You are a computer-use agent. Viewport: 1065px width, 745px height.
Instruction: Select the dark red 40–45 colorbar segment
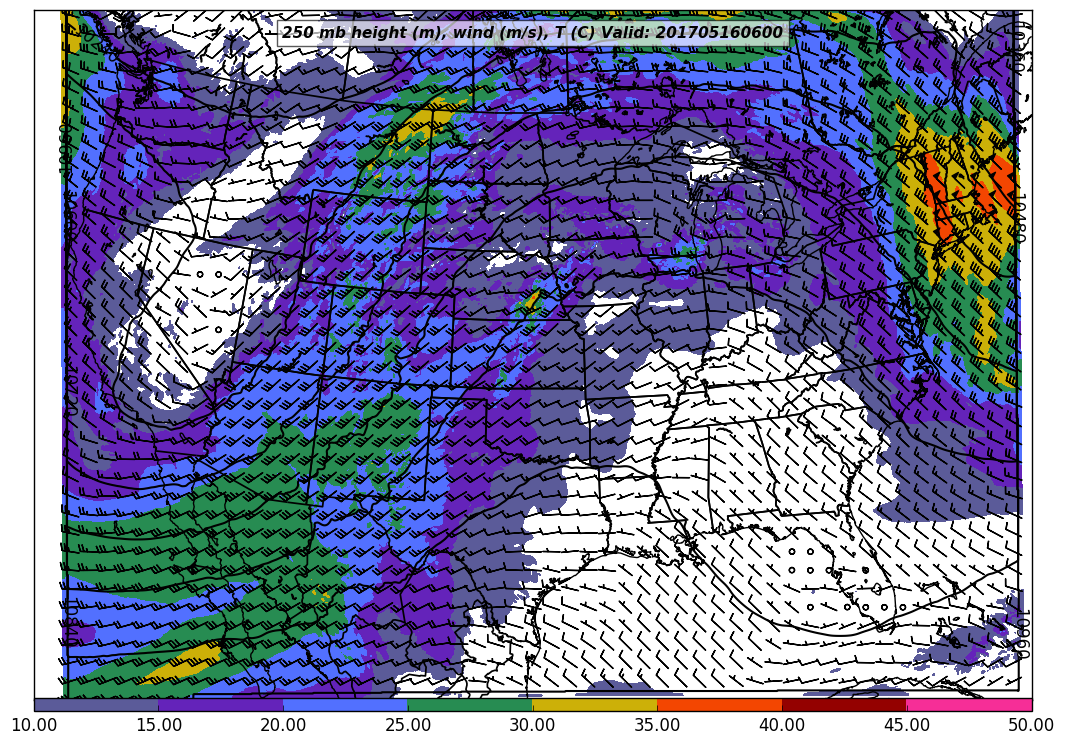pyautogui.click(x=844, y=705)
